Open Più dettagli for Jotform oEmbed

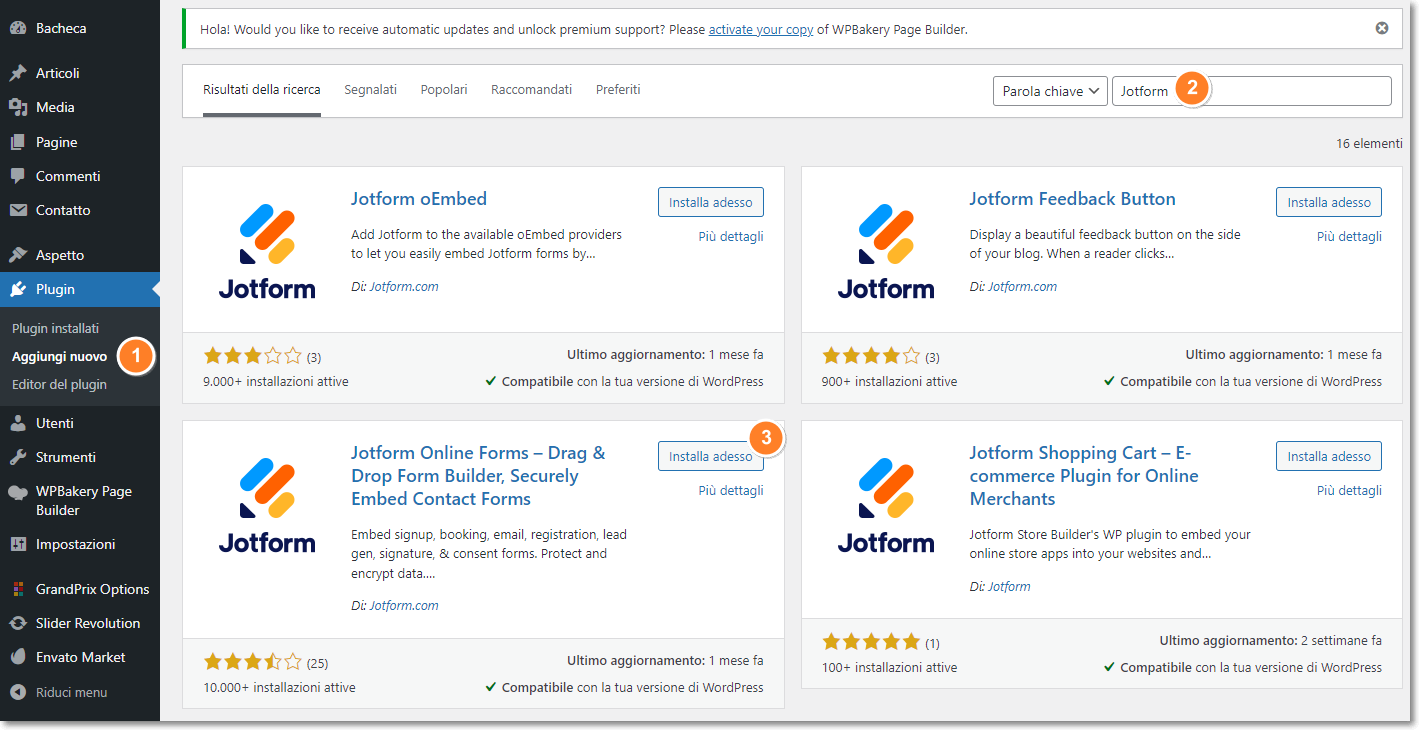[x=731, y=237]
